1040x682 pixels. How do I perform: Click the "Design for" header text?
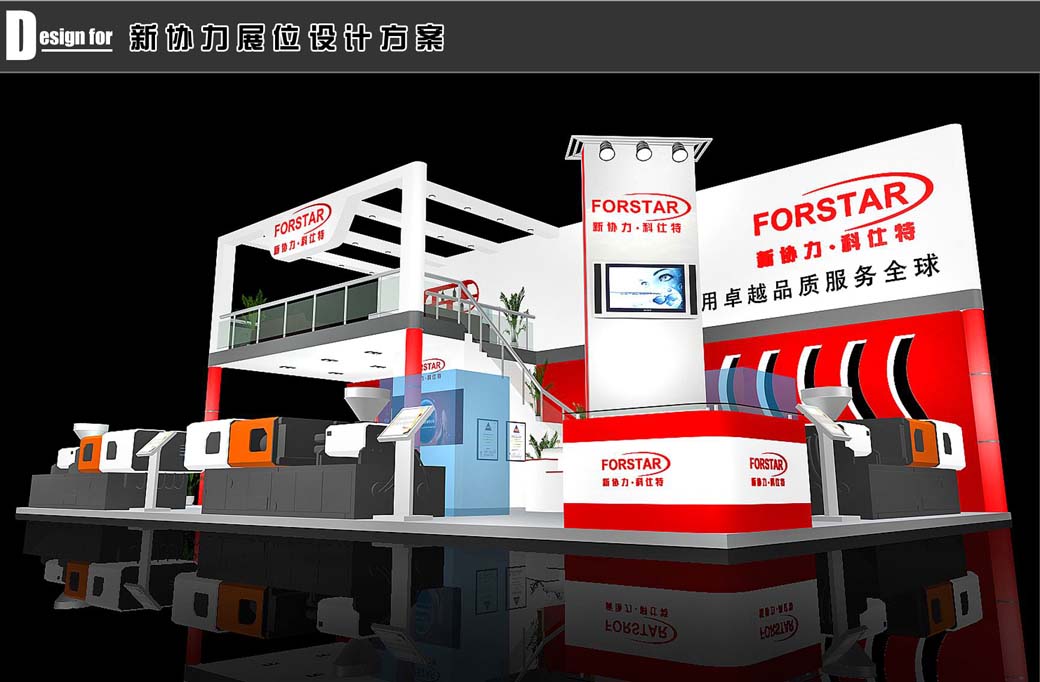[60, 37]
